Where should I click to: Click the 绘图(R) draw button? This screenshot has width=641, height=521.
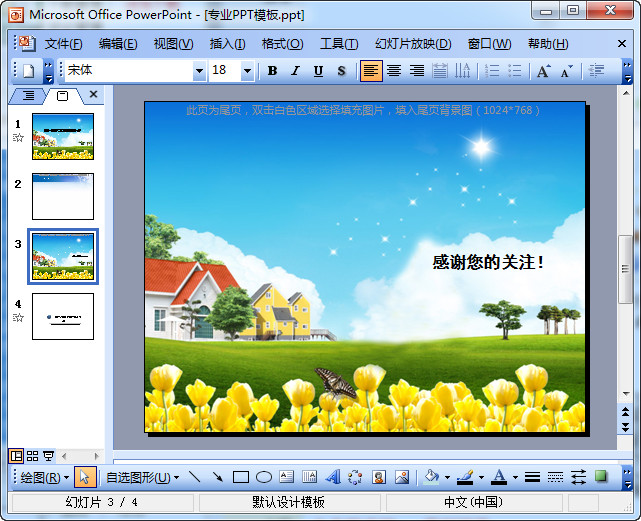click(x=44, y=477)
